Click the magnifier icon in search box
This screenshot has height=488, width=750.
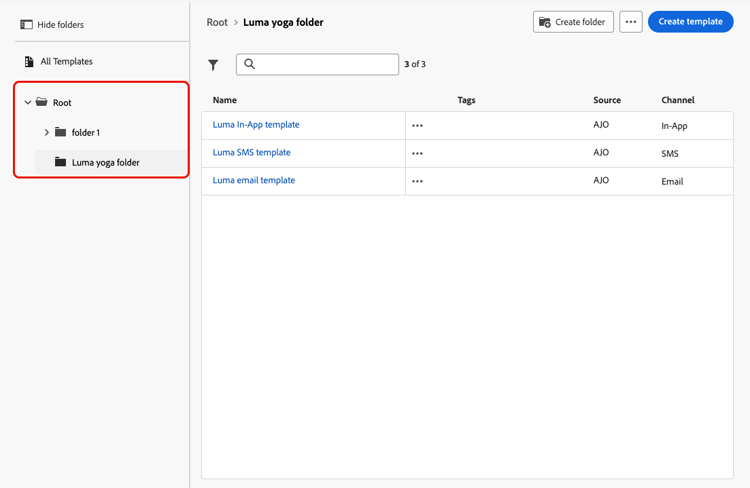point(249,64)
